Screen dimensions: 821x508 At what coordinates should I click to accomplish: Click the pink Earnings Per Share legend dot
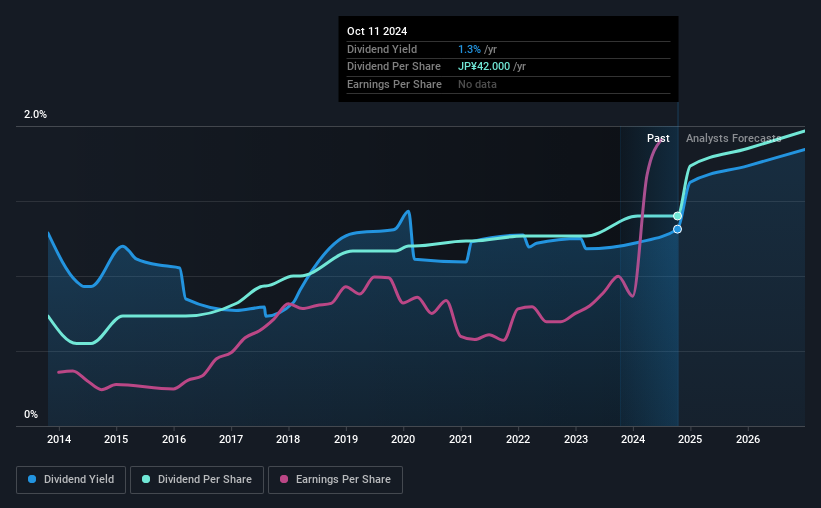click(x=284, y=480)
